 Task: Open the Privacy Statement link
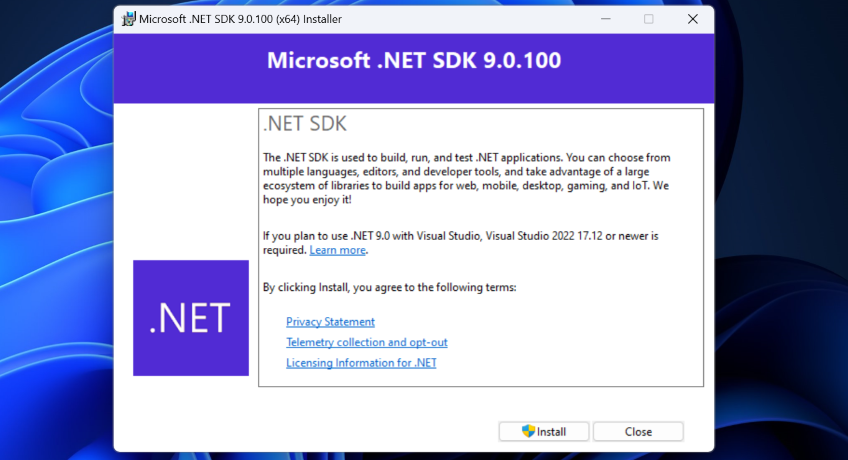coord(330,322)
